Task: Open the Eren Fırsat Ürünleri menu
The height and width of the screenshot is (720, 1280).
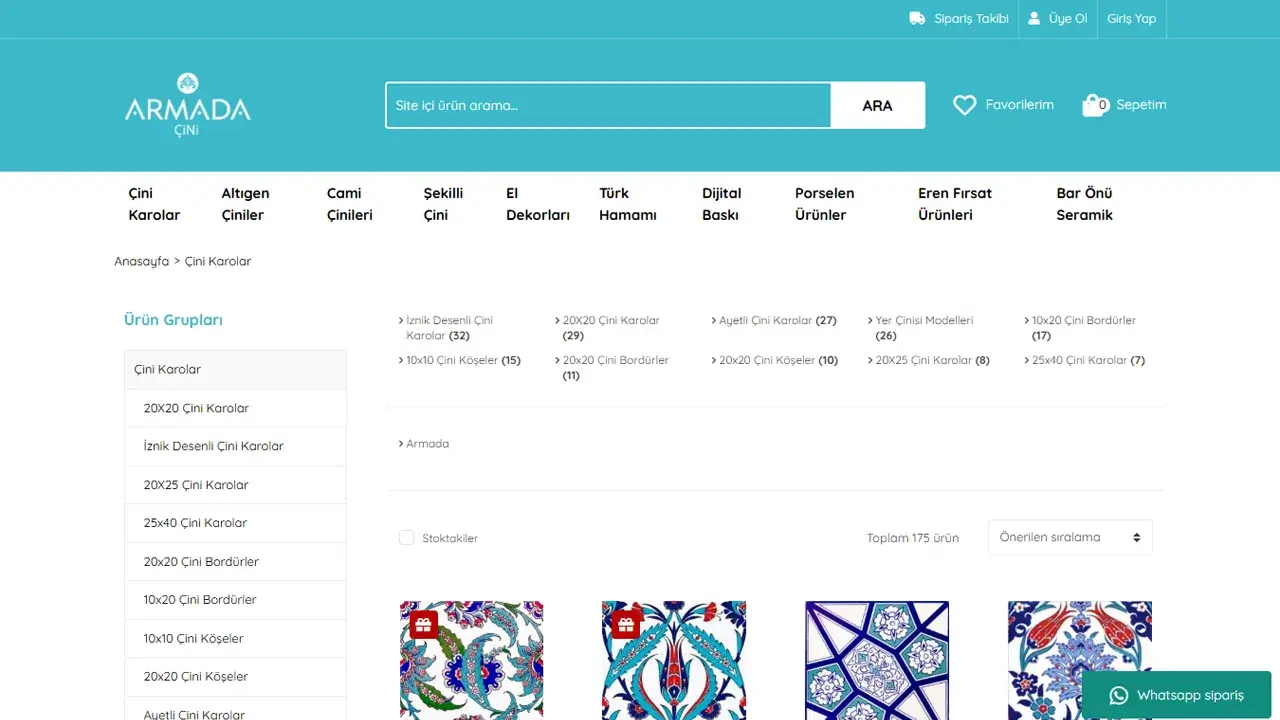Action: tap(955, 204)
